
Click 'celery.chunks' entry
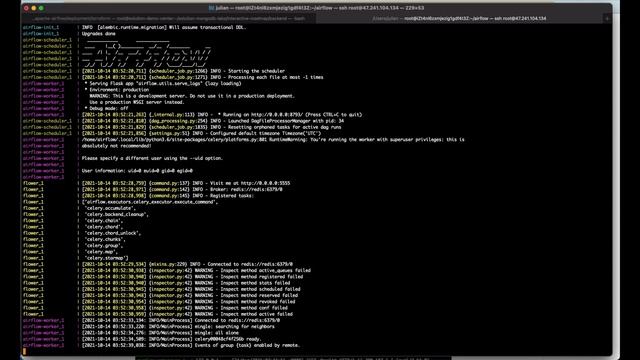coord(105,239)
